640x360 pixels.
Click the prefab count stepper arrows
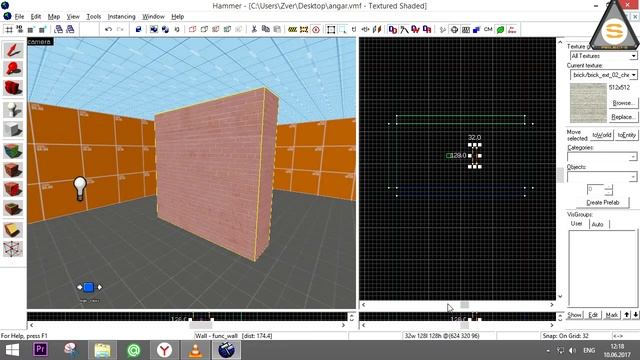608,189
